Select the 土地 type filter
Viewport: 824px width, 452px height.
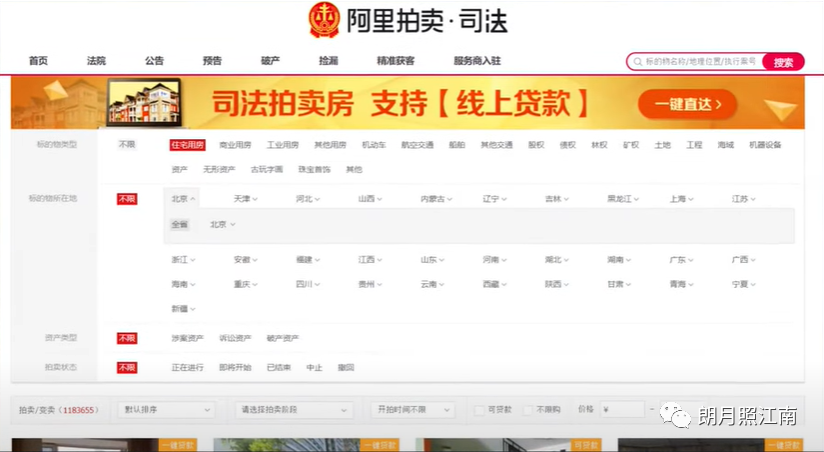(x=663, y=145)
